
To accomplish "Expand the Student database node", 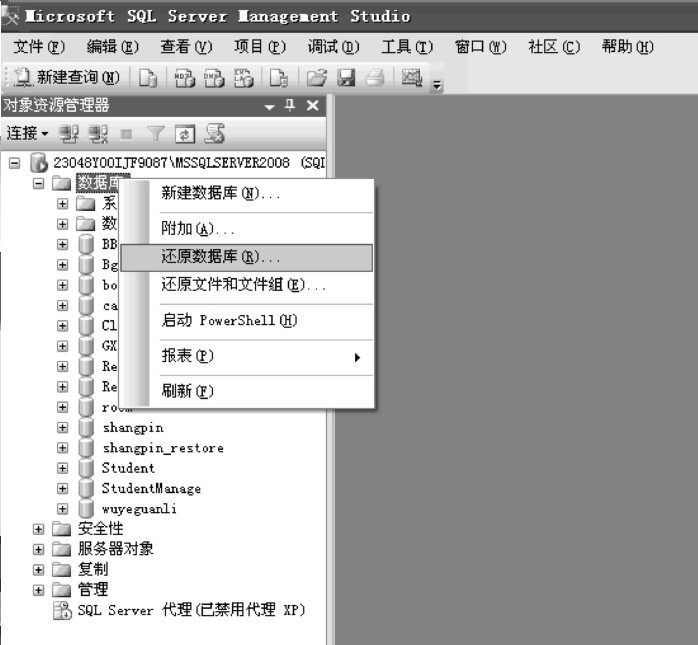I will 63,468.
